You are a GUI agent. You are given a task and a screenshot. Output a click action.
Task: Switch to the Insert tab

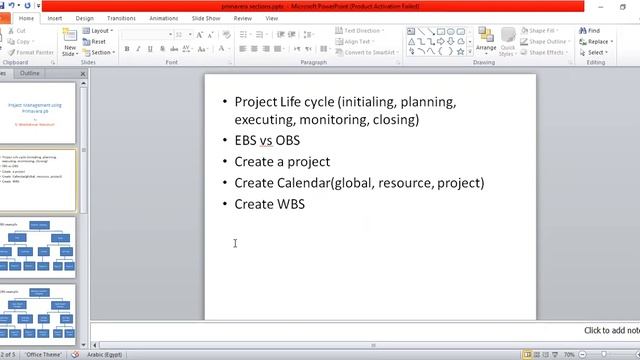click(55, 18)
